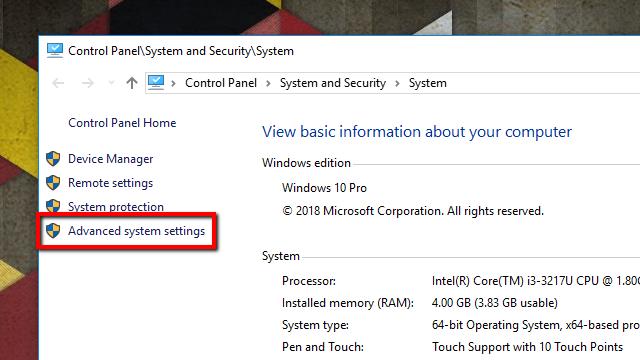This screenshot has width=640, height=360.
Task: Expand chevron after System and Security breadcrumb
Action: tap(397, 83)
